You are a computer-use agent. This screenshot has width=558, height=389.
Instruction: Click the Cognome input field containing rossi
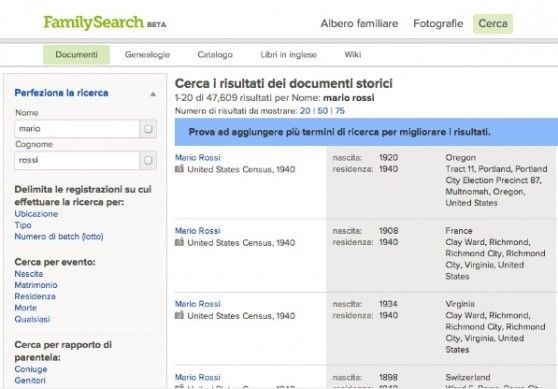77,161
